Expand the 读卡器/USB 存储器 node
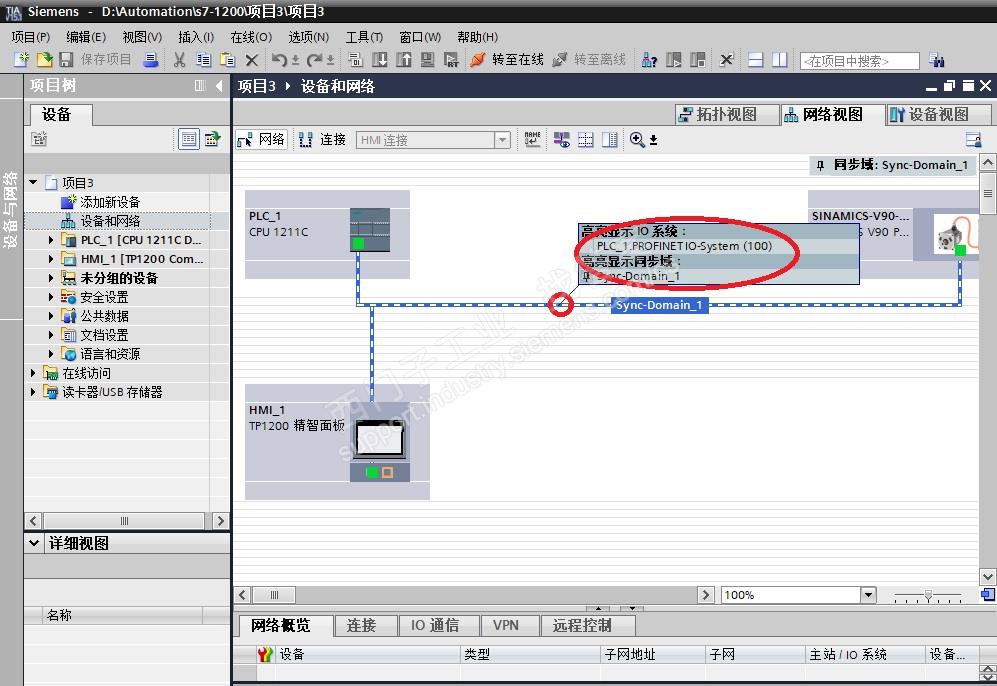The height and width of the screenshot is (686, 997). 33,392
